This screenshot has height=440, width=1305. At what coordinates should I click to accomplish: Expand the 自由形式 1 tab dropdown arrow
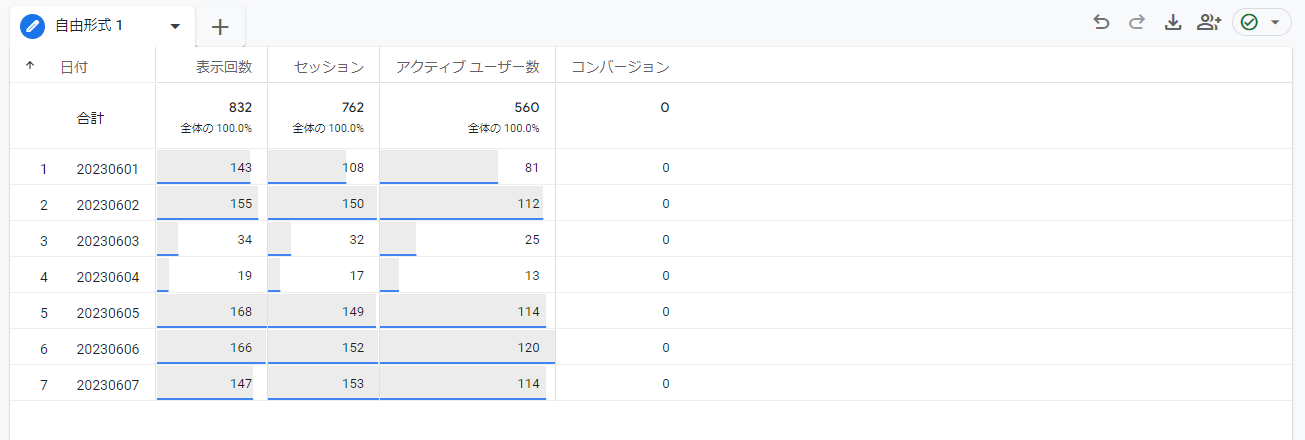[x=175, y=26]
